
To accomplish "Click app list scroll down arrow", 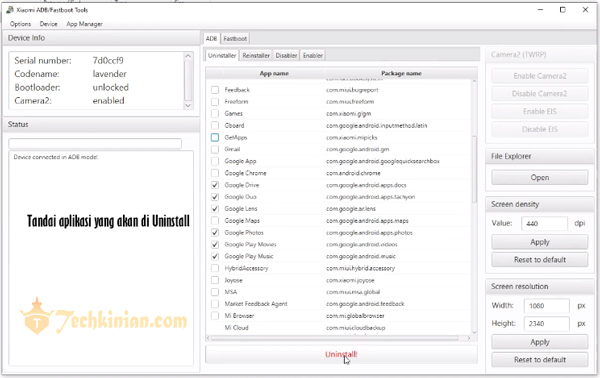I will click(x=474, y=332).
